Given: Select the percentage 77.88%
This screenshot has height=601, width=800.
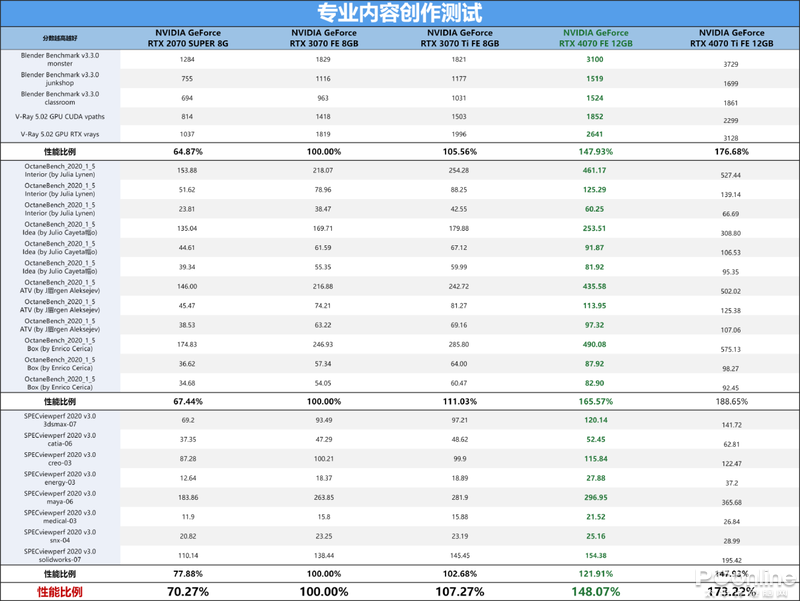Looking at the screenshot, I should 188,574.
